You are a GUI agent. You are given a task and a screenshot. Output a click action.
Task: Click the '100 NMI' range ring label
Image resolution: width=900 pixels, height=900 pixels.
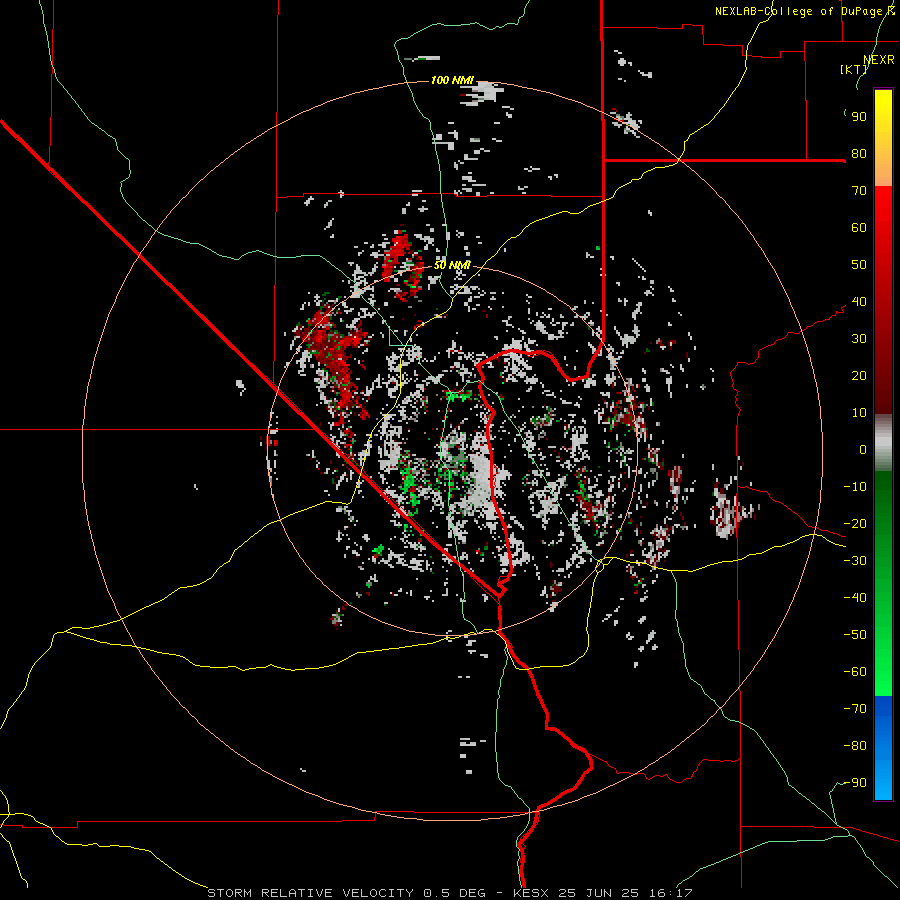coord(452,80)
